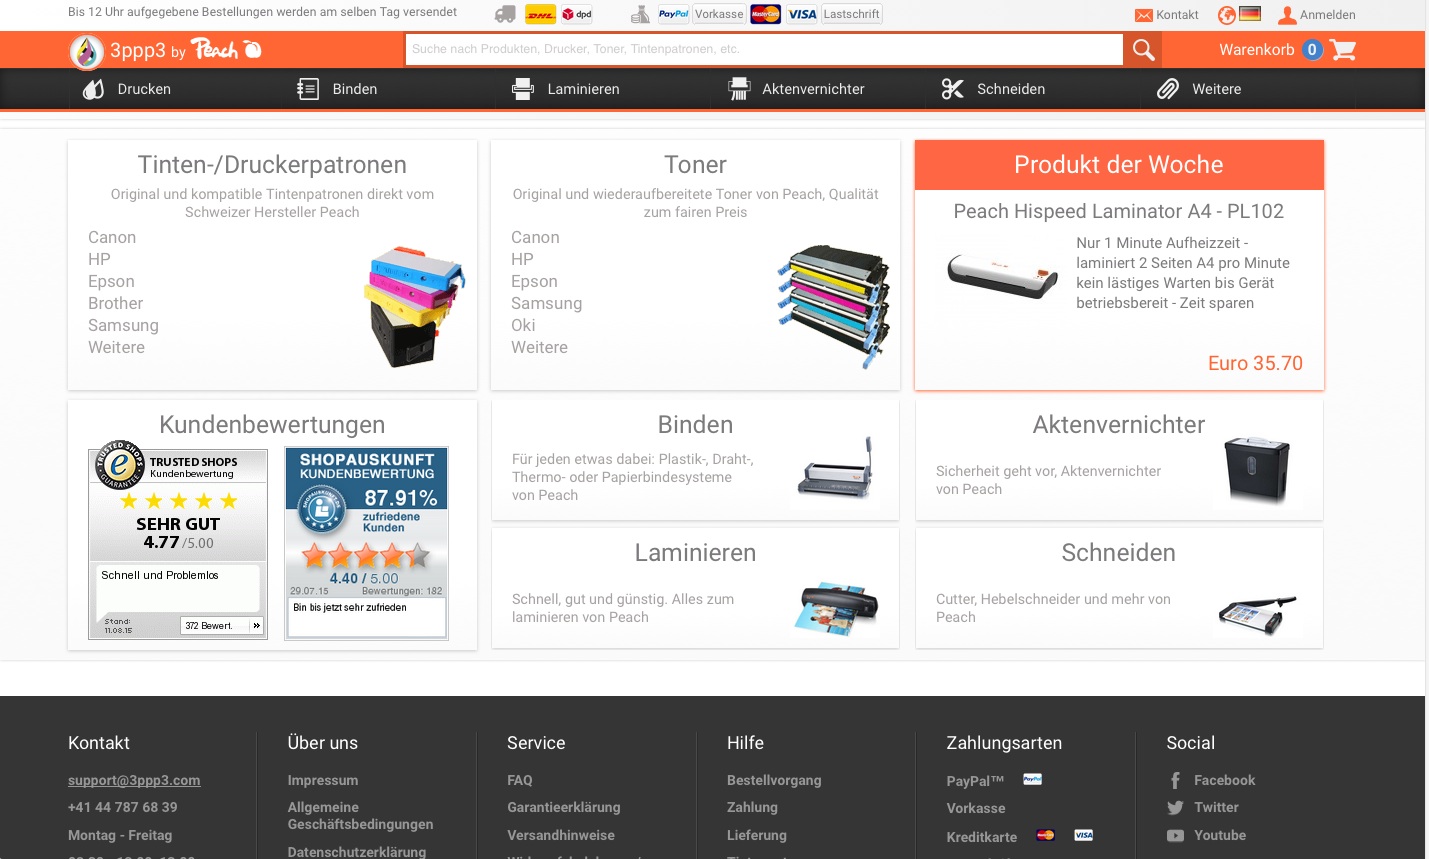Open the Bestellvorgang help link
The image size is (1429, 859).
[774, 780]
